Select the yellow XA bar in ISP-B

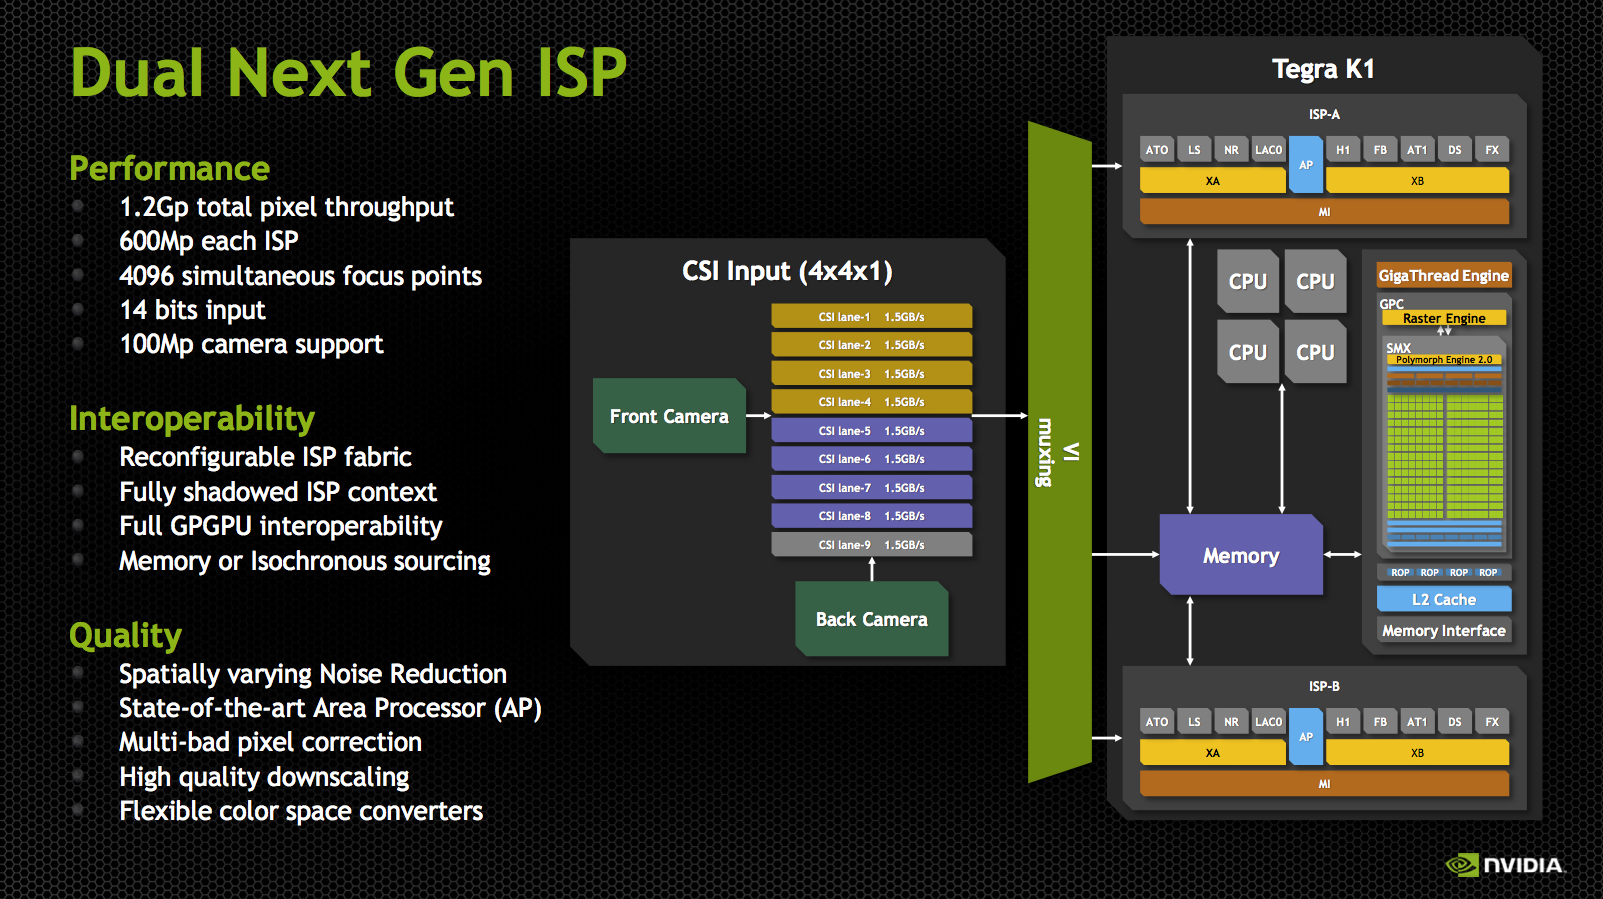point(1213,753)
